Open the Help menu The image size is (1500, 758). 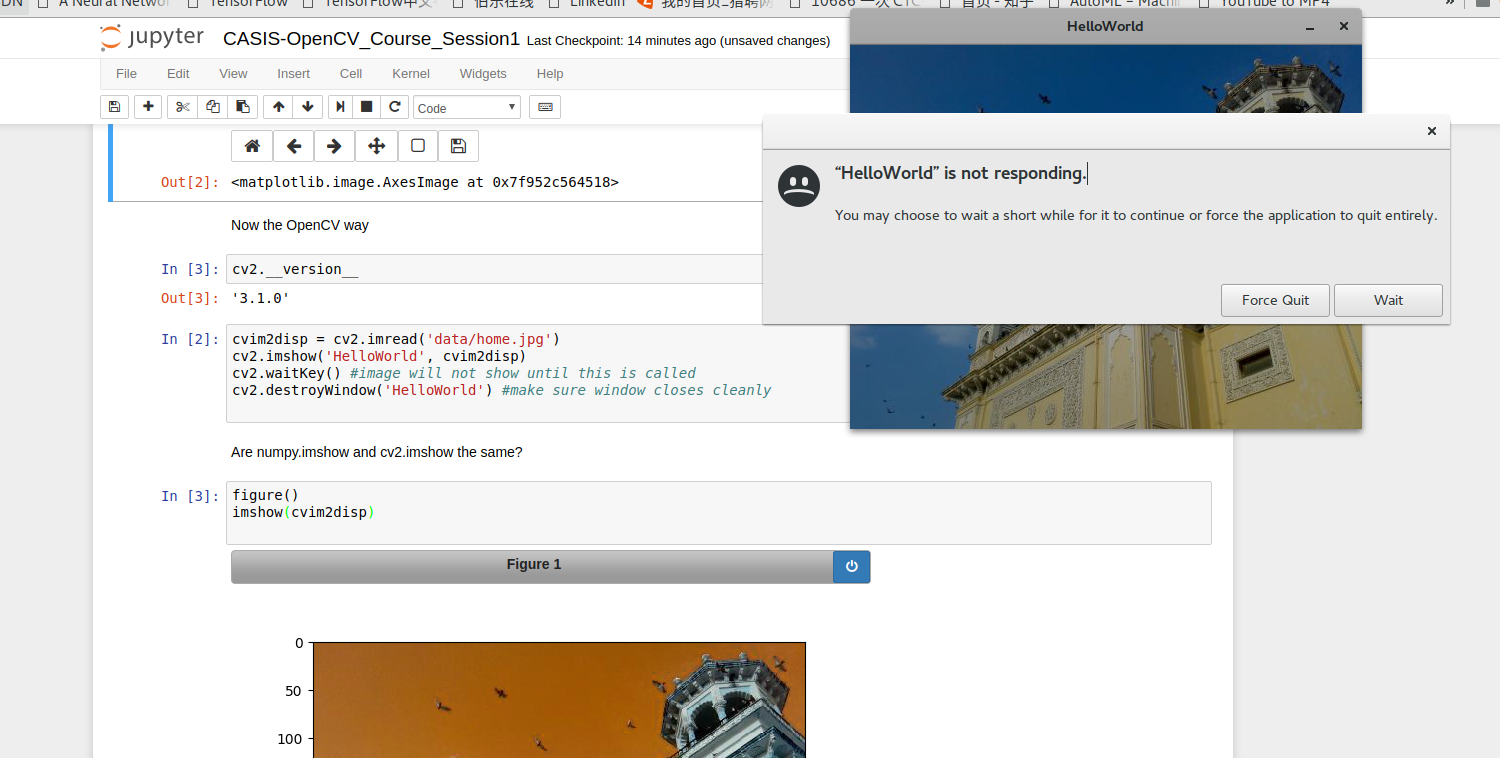click(x=550, y=74)
